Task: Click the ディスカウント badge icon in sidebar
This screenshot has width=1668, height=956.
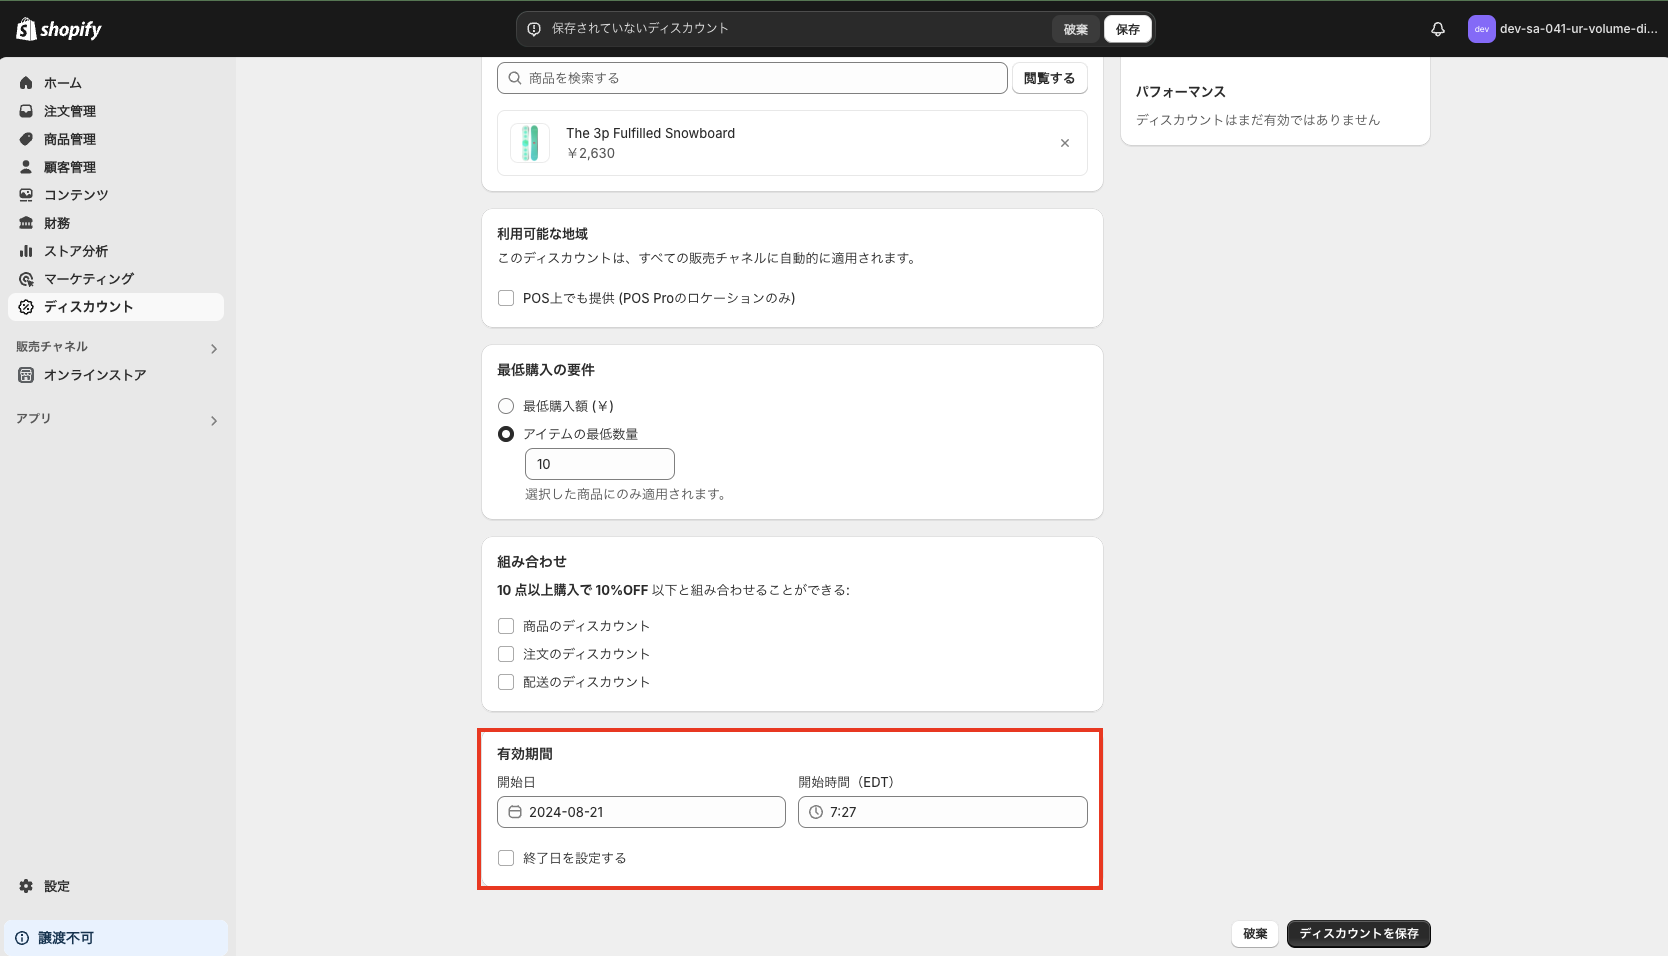Action: [25, 307]
